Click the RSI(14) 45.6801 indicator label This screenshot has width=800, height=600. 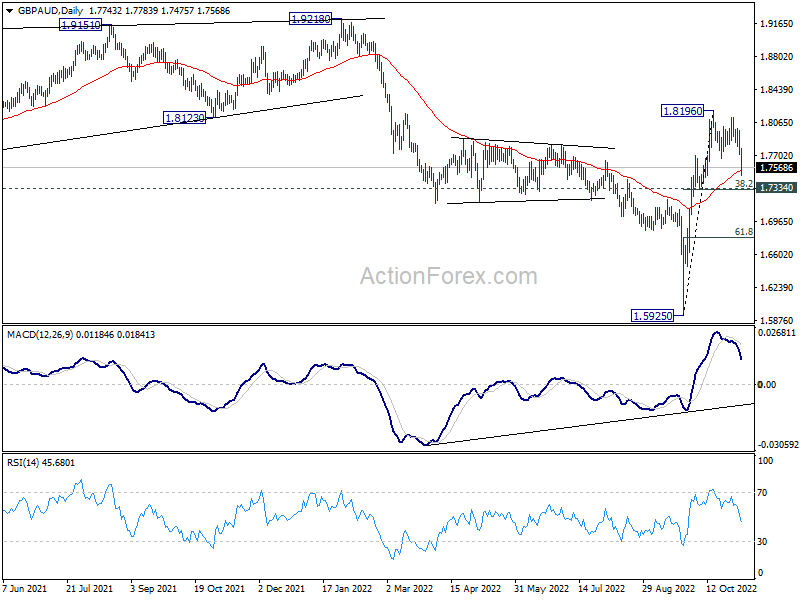click(x=40, y=463)
